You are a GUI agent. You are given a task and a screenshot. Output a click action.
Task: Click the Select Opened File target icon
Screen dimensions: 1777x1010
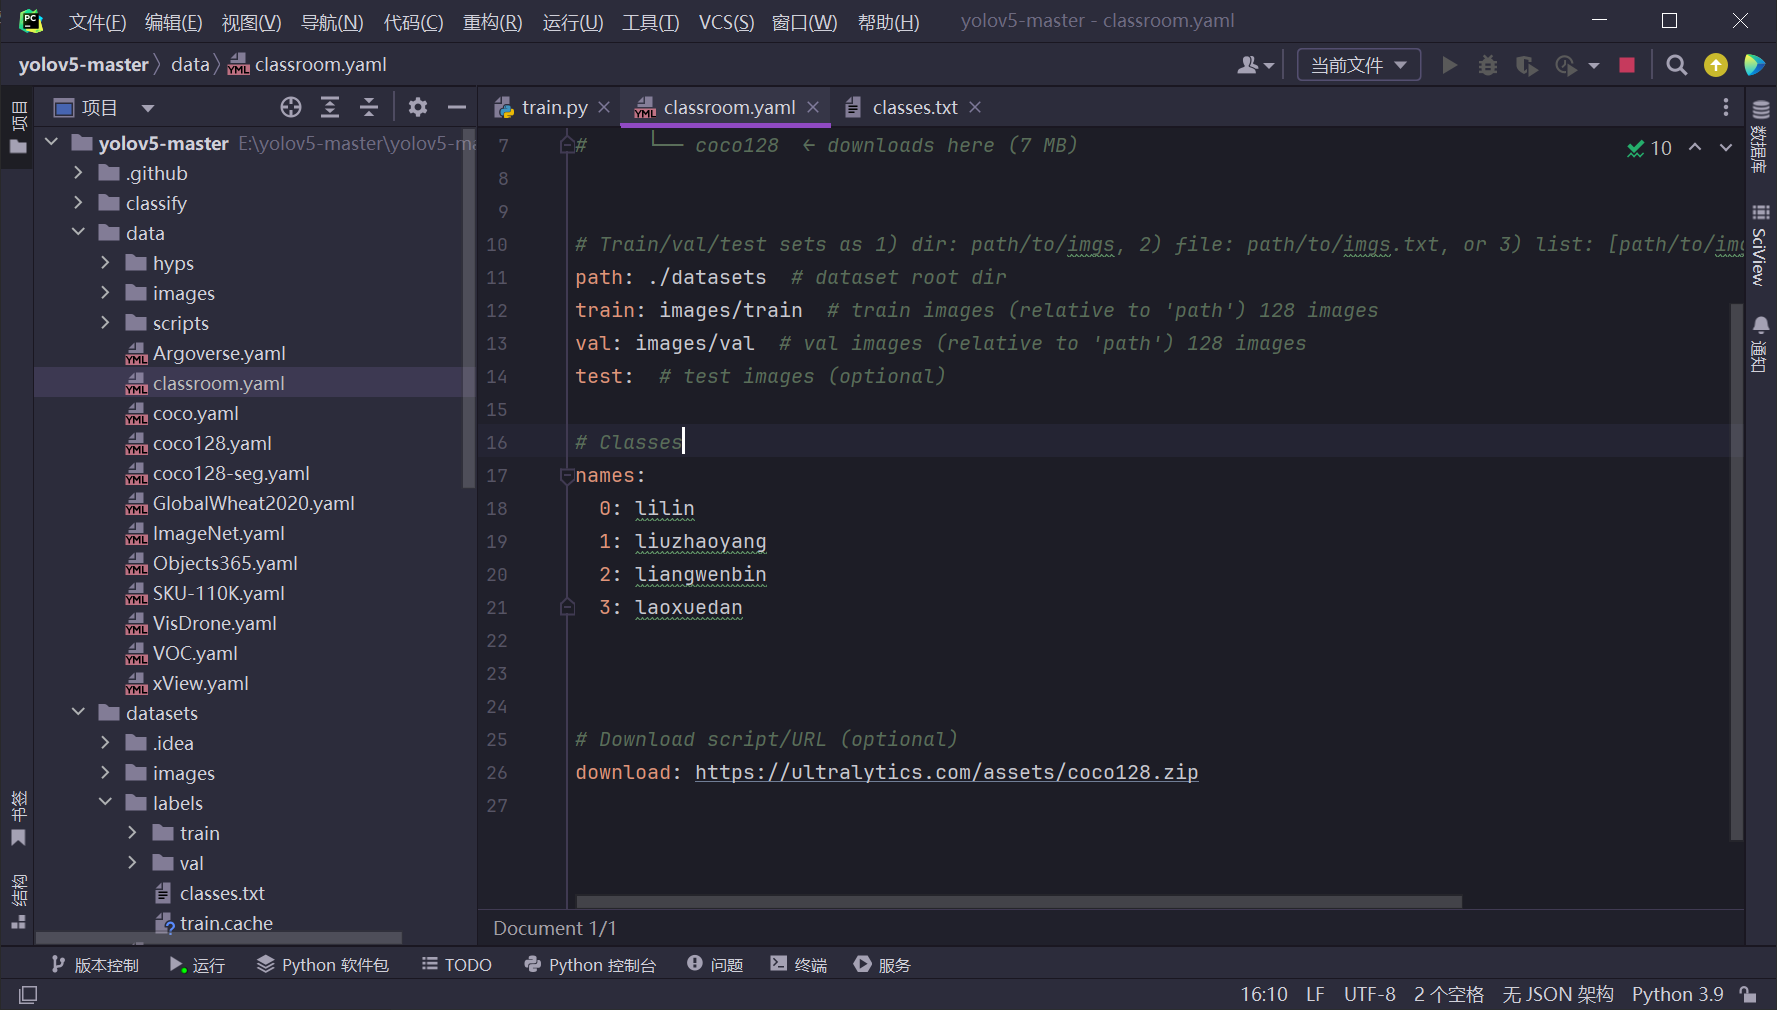point(291,107)
